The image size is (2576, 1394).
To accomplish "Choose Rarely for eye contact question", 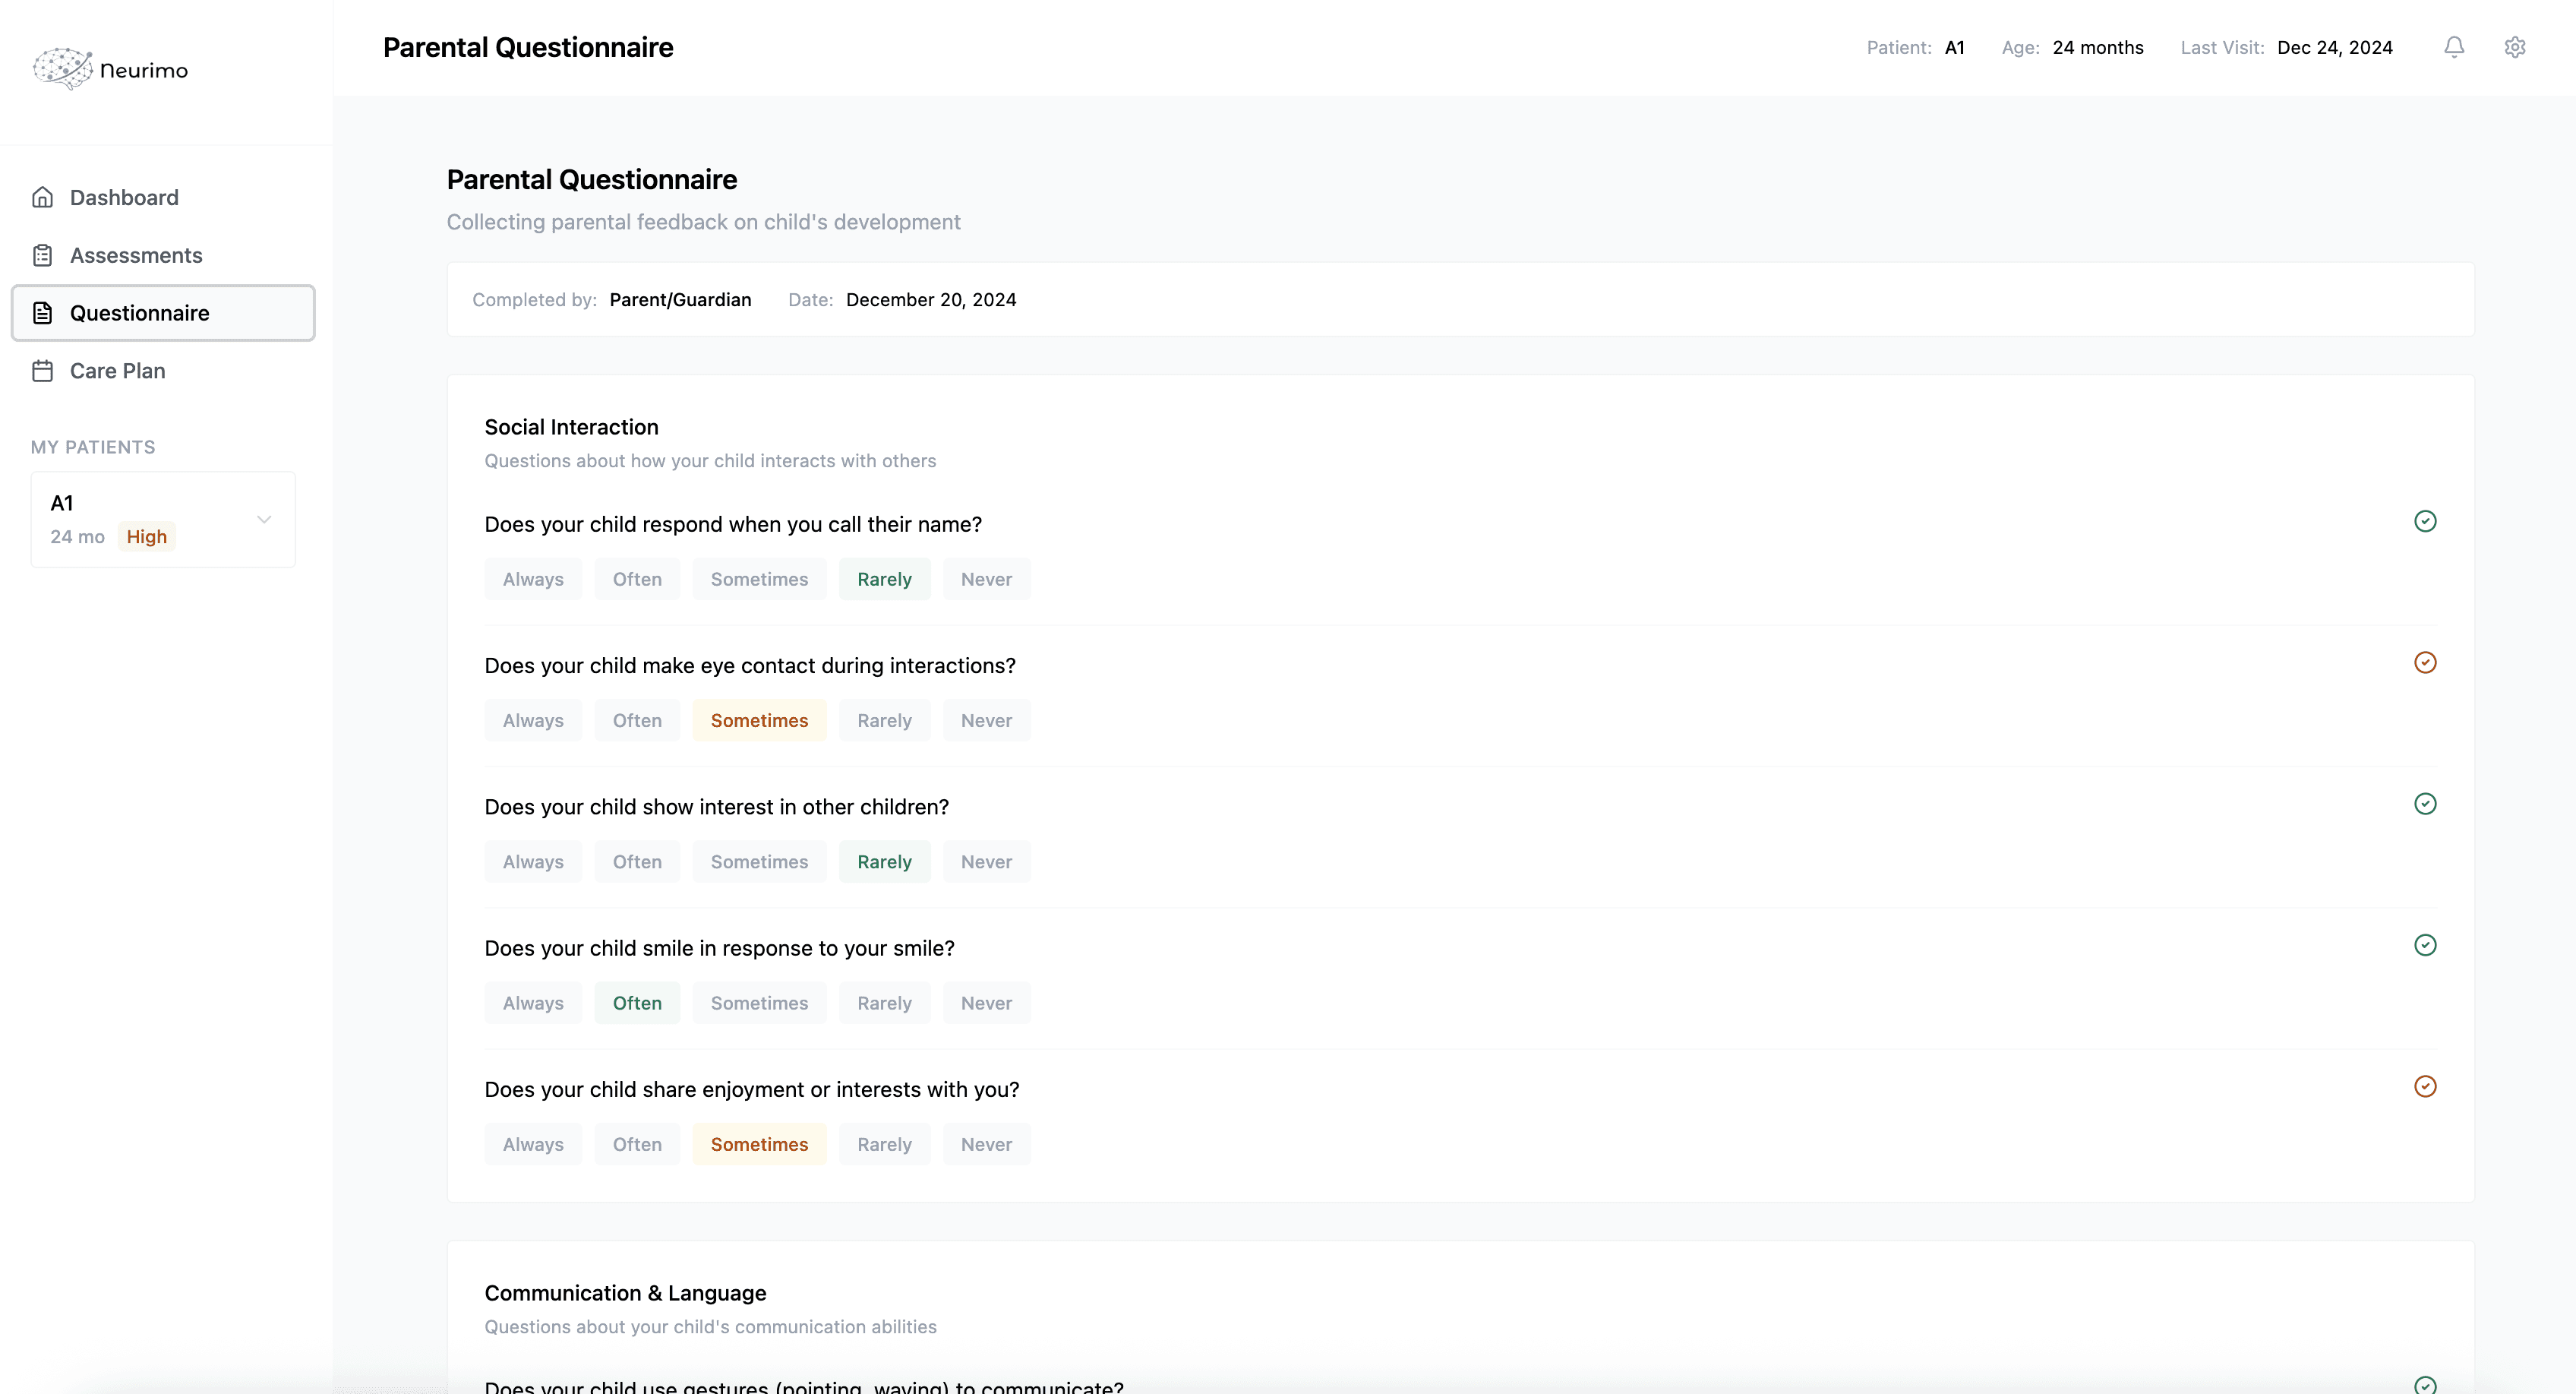I will (x=884, y=720).
